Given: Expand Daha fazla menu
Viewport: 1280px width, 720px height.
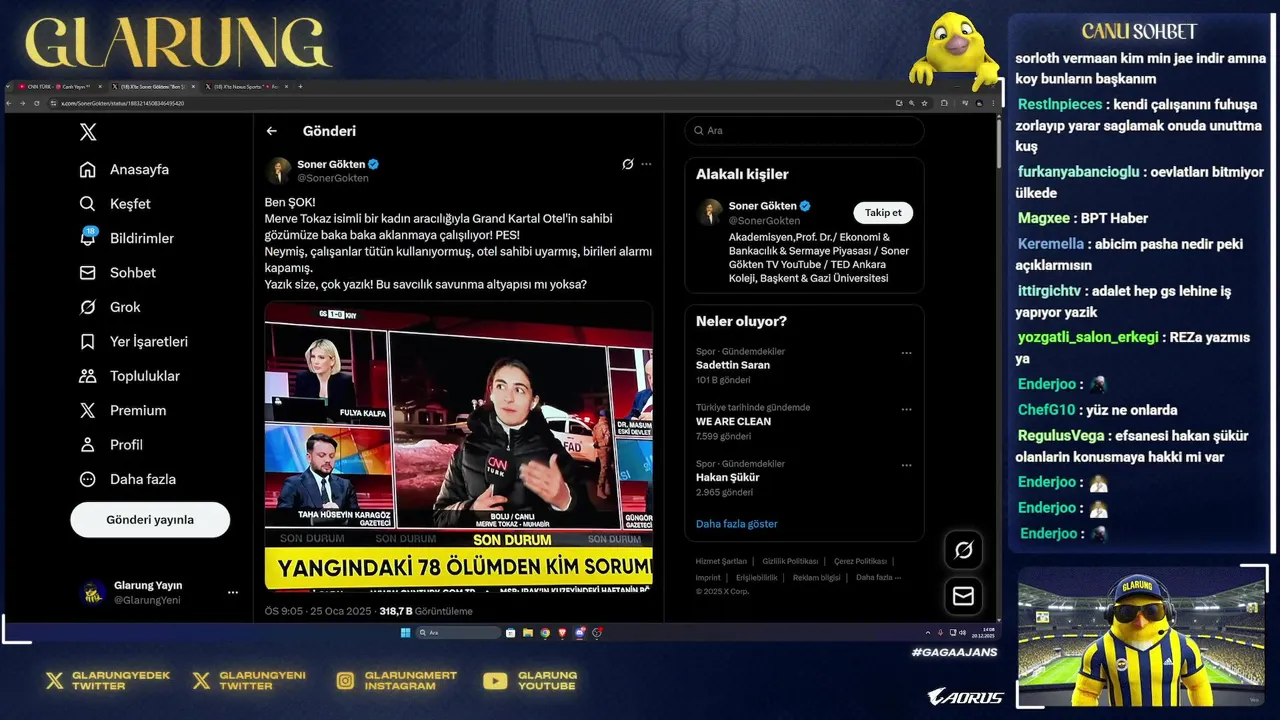Looking at the screenshot, I should point(127,479).
